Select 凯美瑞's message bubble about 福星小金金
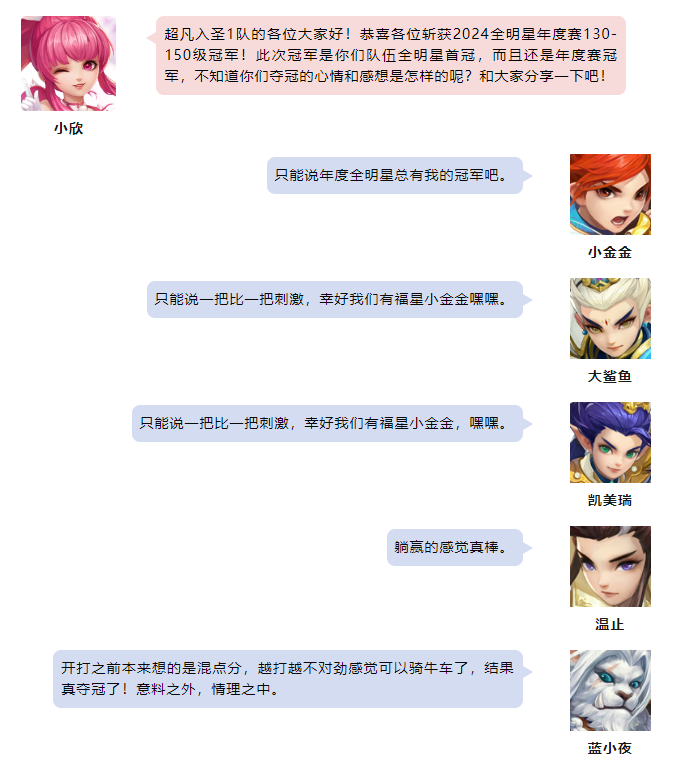 [327, 423]
